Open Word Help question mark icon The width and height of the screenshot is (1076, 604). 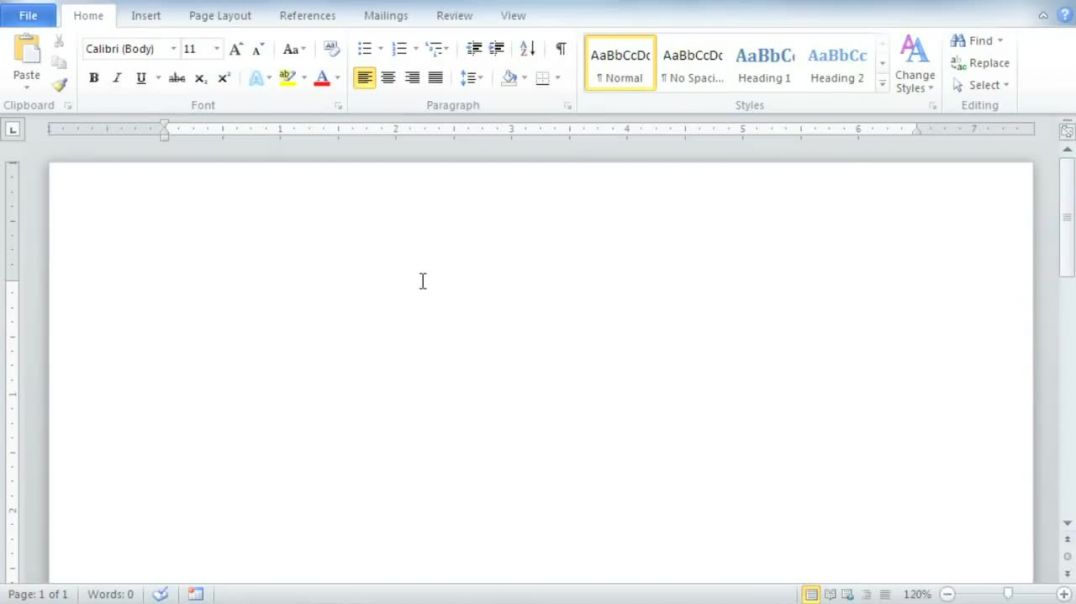click(1064, 15)
